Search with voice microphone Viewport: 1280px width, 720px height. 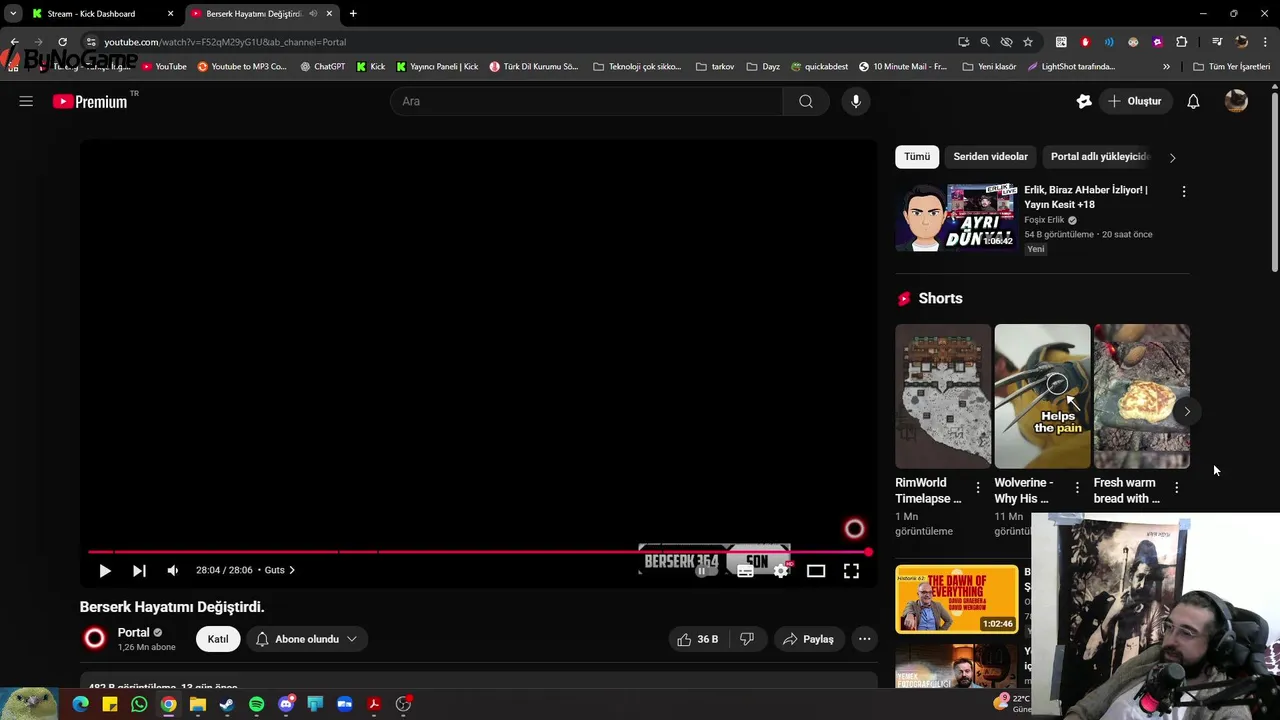(856, 101)
